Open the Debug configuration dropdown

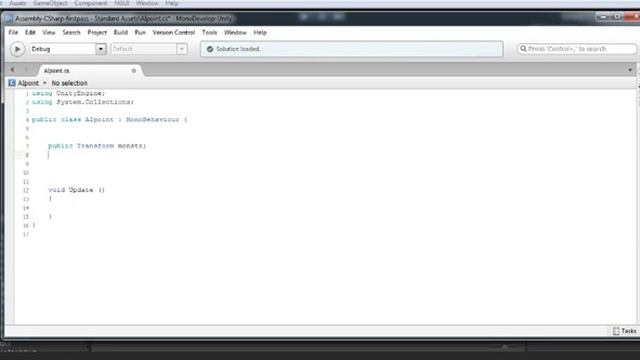click(x=68, y=49)
